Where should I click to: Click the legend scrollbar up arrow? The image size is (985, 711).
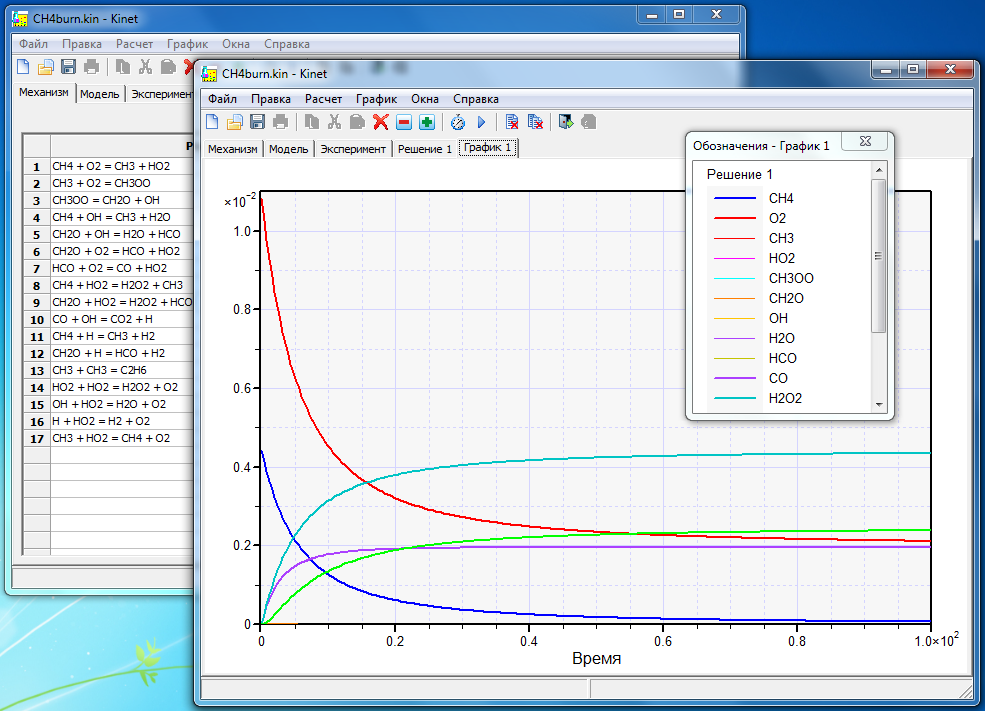(x=879, y=170)
